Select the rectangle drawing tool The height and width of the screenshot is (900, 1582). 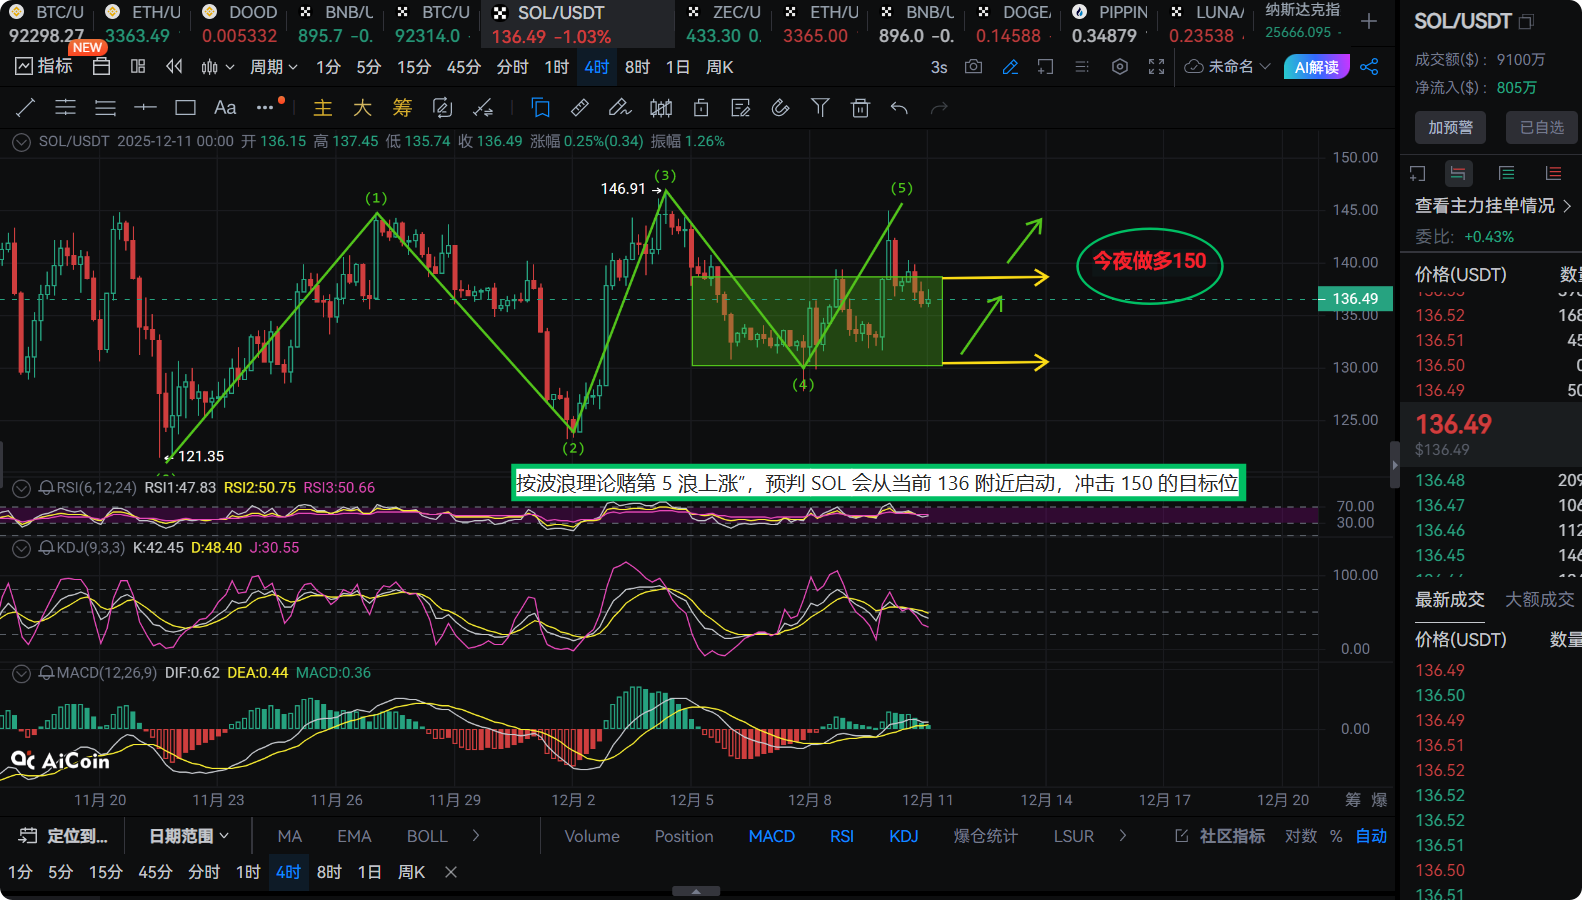pos(185,108)
